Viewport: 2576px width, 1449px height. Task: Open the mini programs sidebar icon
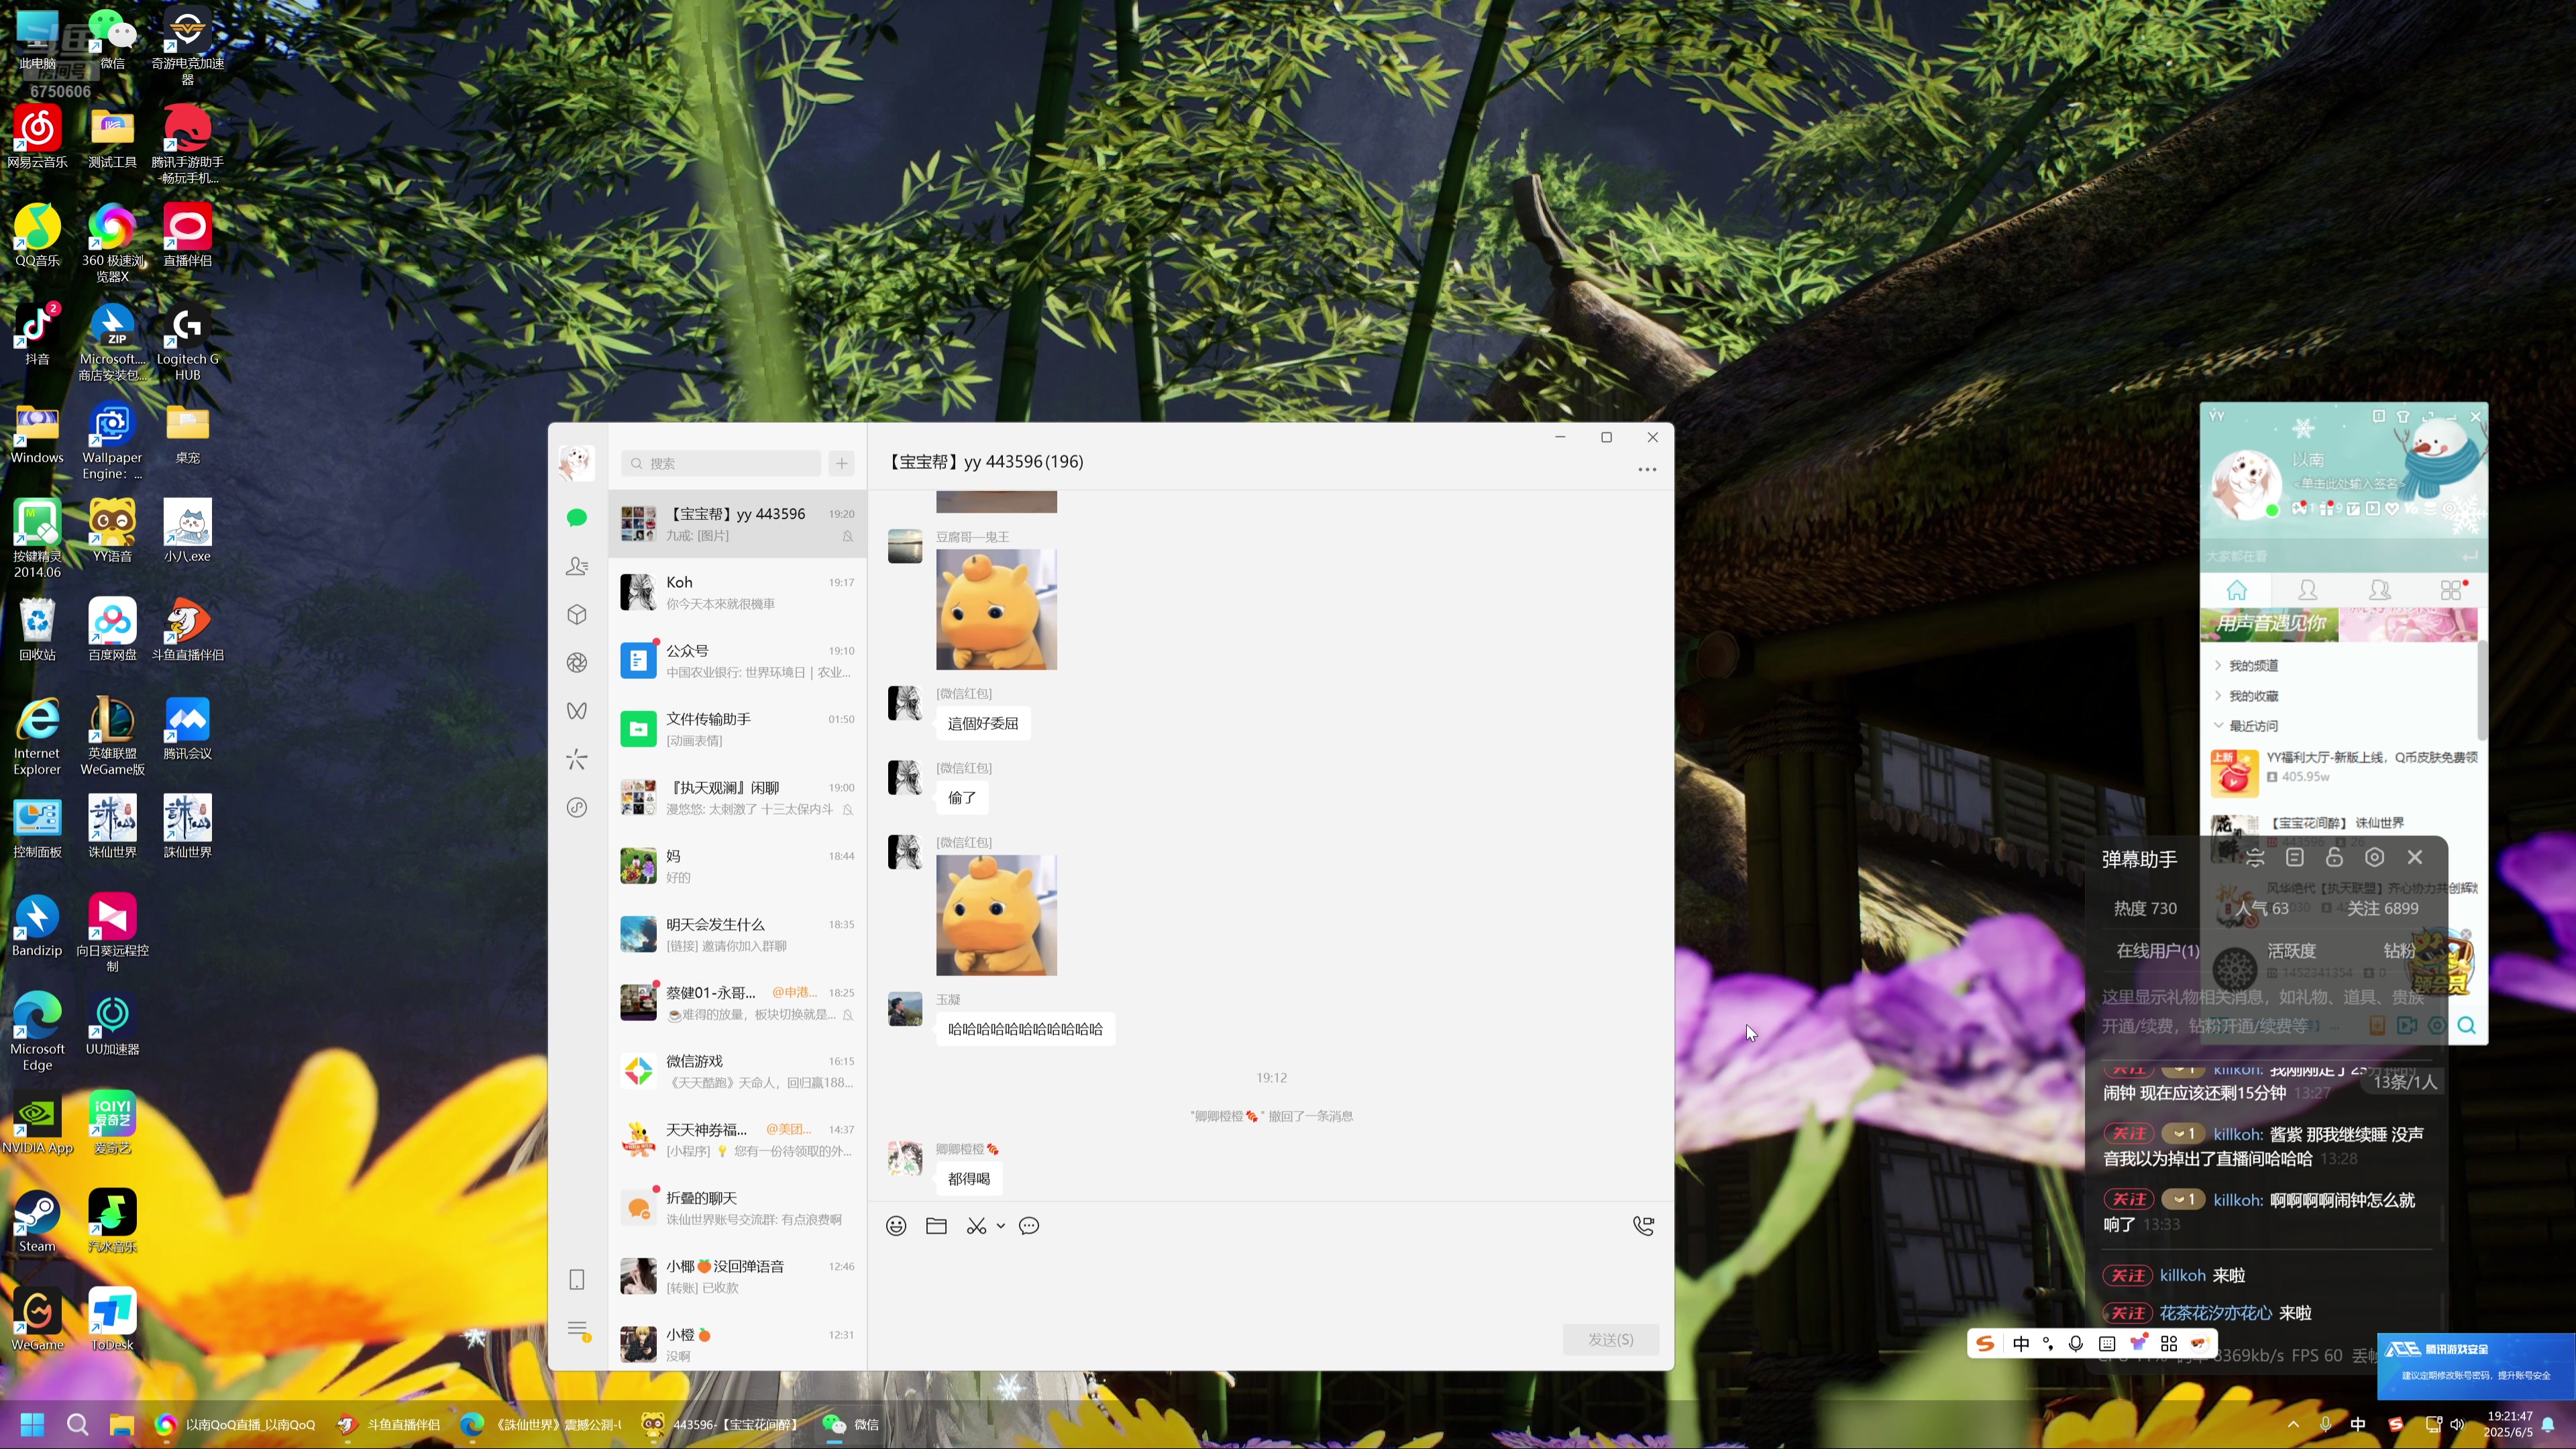577,807
